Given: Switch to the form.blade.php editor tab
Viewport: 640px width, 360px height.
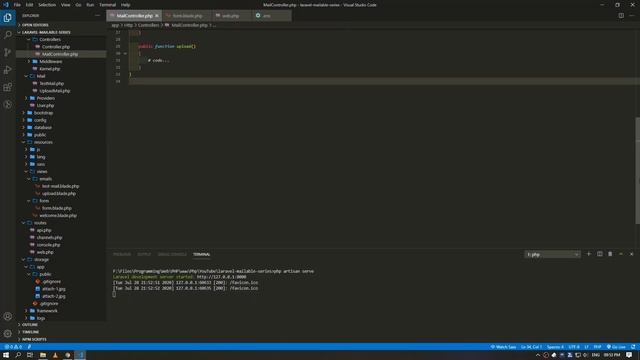Looking at the screenshot, I should (x=187, y=16).
